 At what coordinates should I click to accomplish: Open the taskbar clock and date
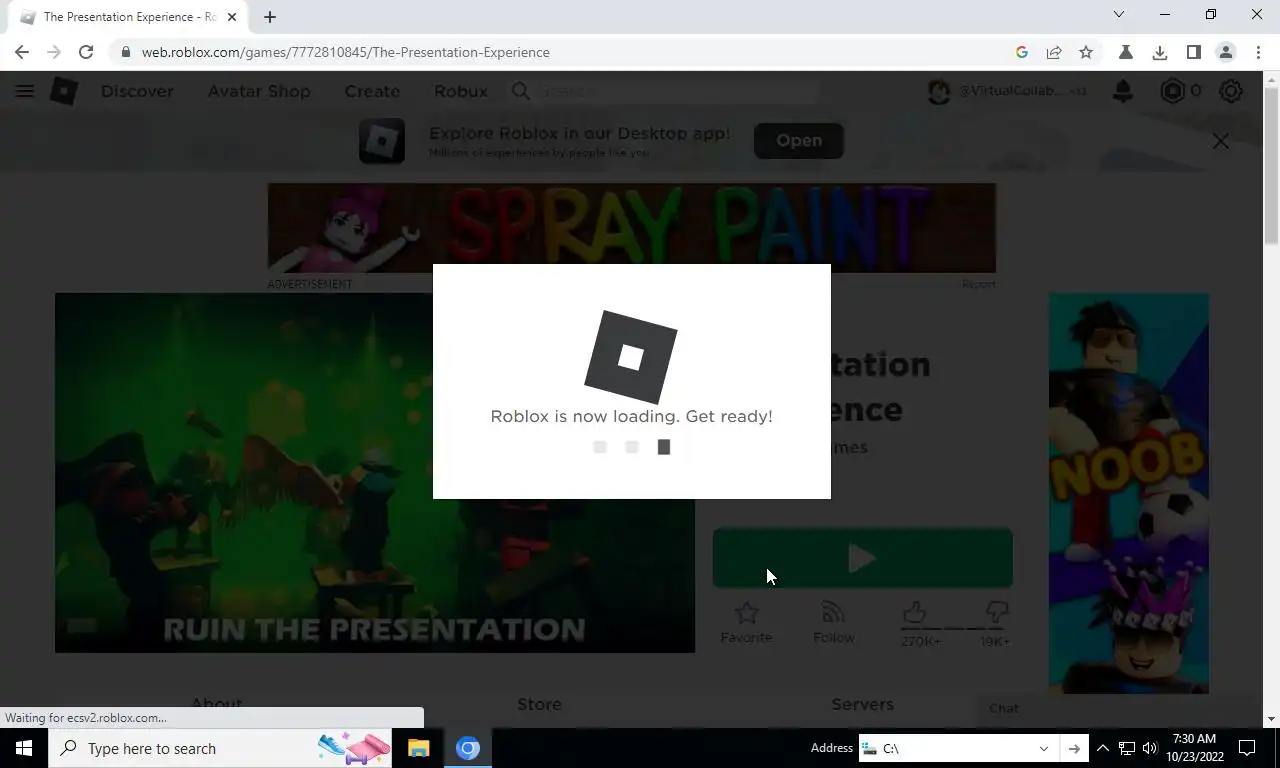pos(1194,748)
